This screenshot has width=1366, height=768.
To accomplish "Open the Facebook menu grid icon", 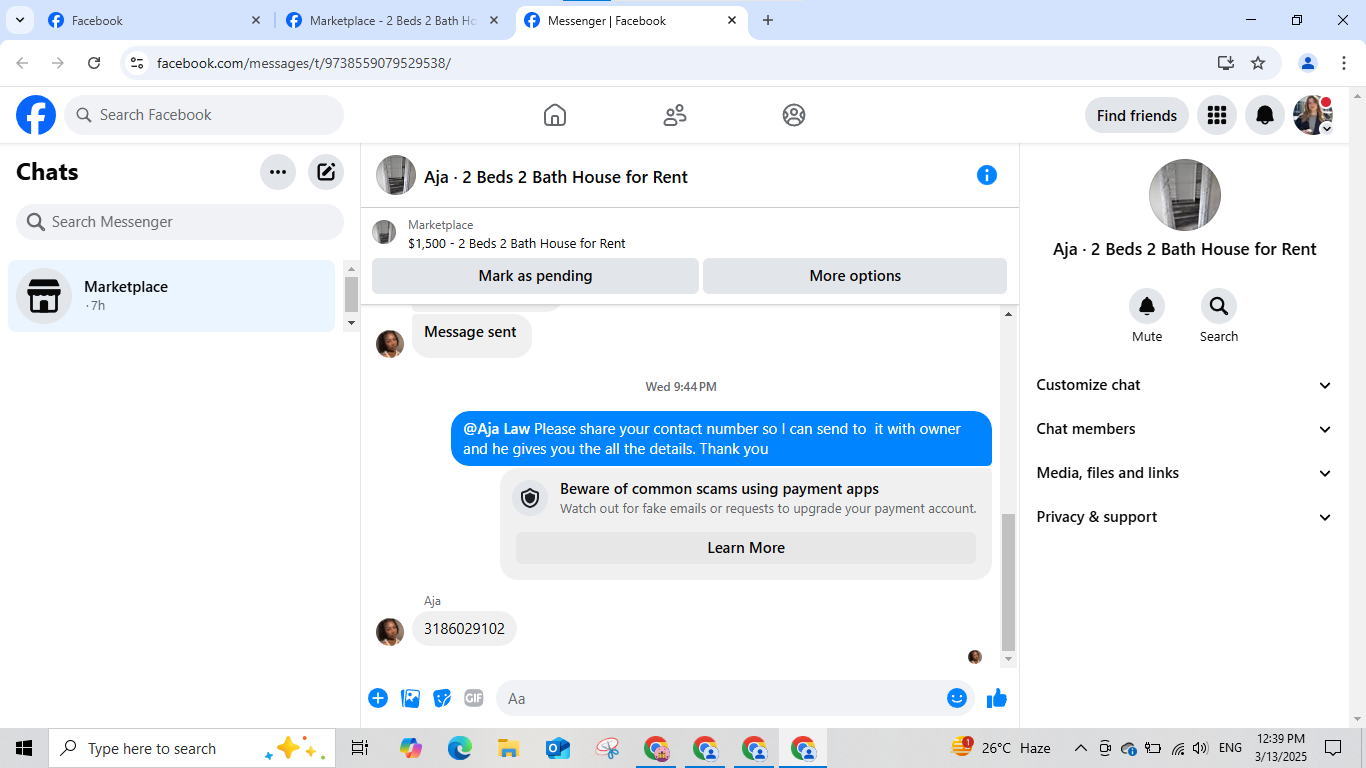I will click(x=1217, y=115).
